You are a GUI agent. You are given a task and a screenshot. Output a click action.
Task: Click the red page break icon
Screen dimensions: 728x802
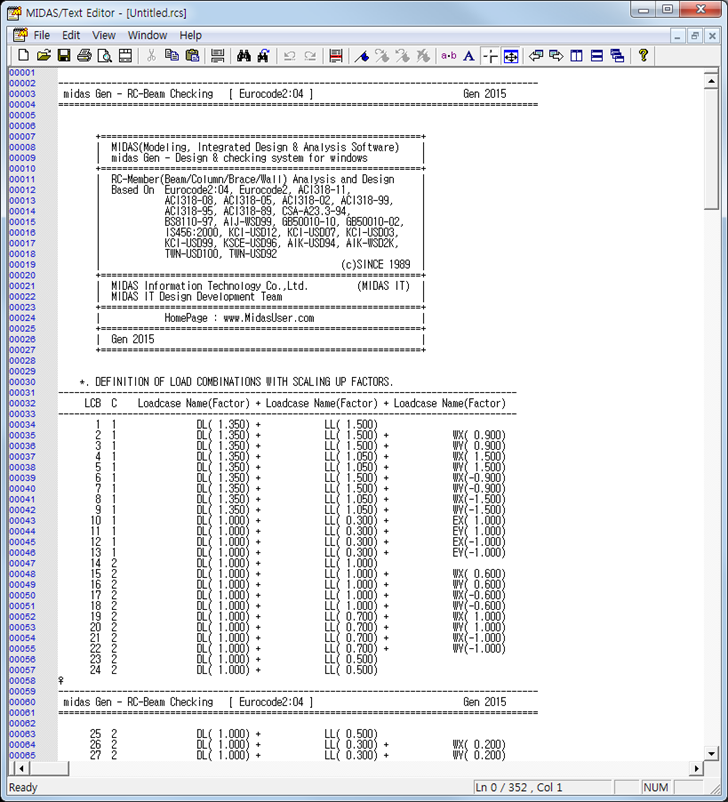(336, 56)
